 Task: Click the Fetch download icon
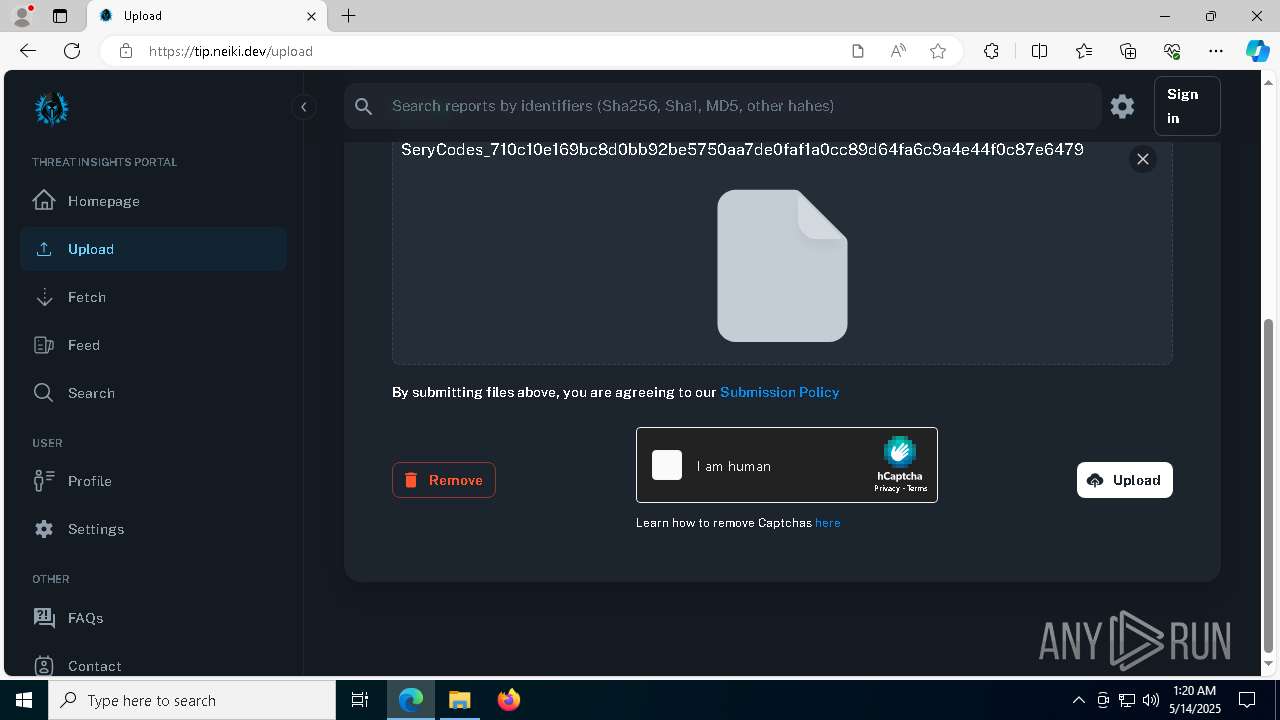point(44,297)
